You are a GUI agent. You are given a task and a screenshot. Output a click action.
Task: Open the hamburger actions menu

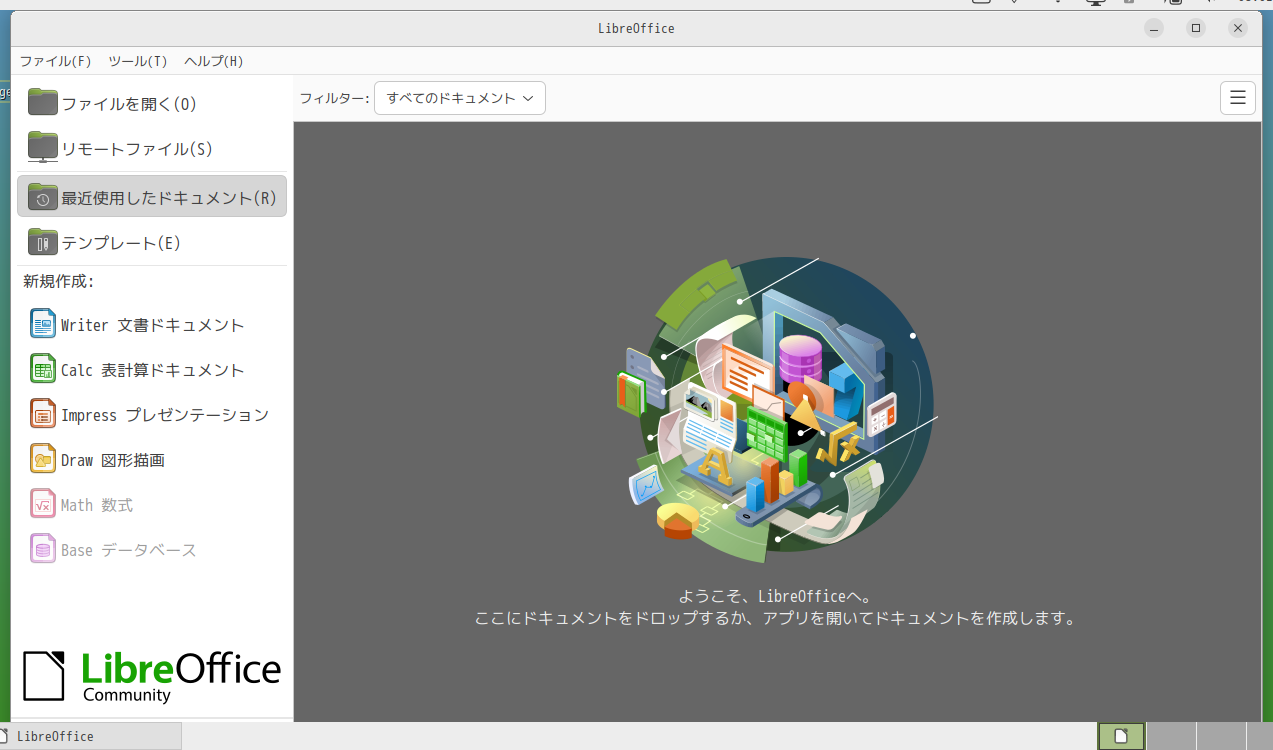click(x=1237, y=98)
